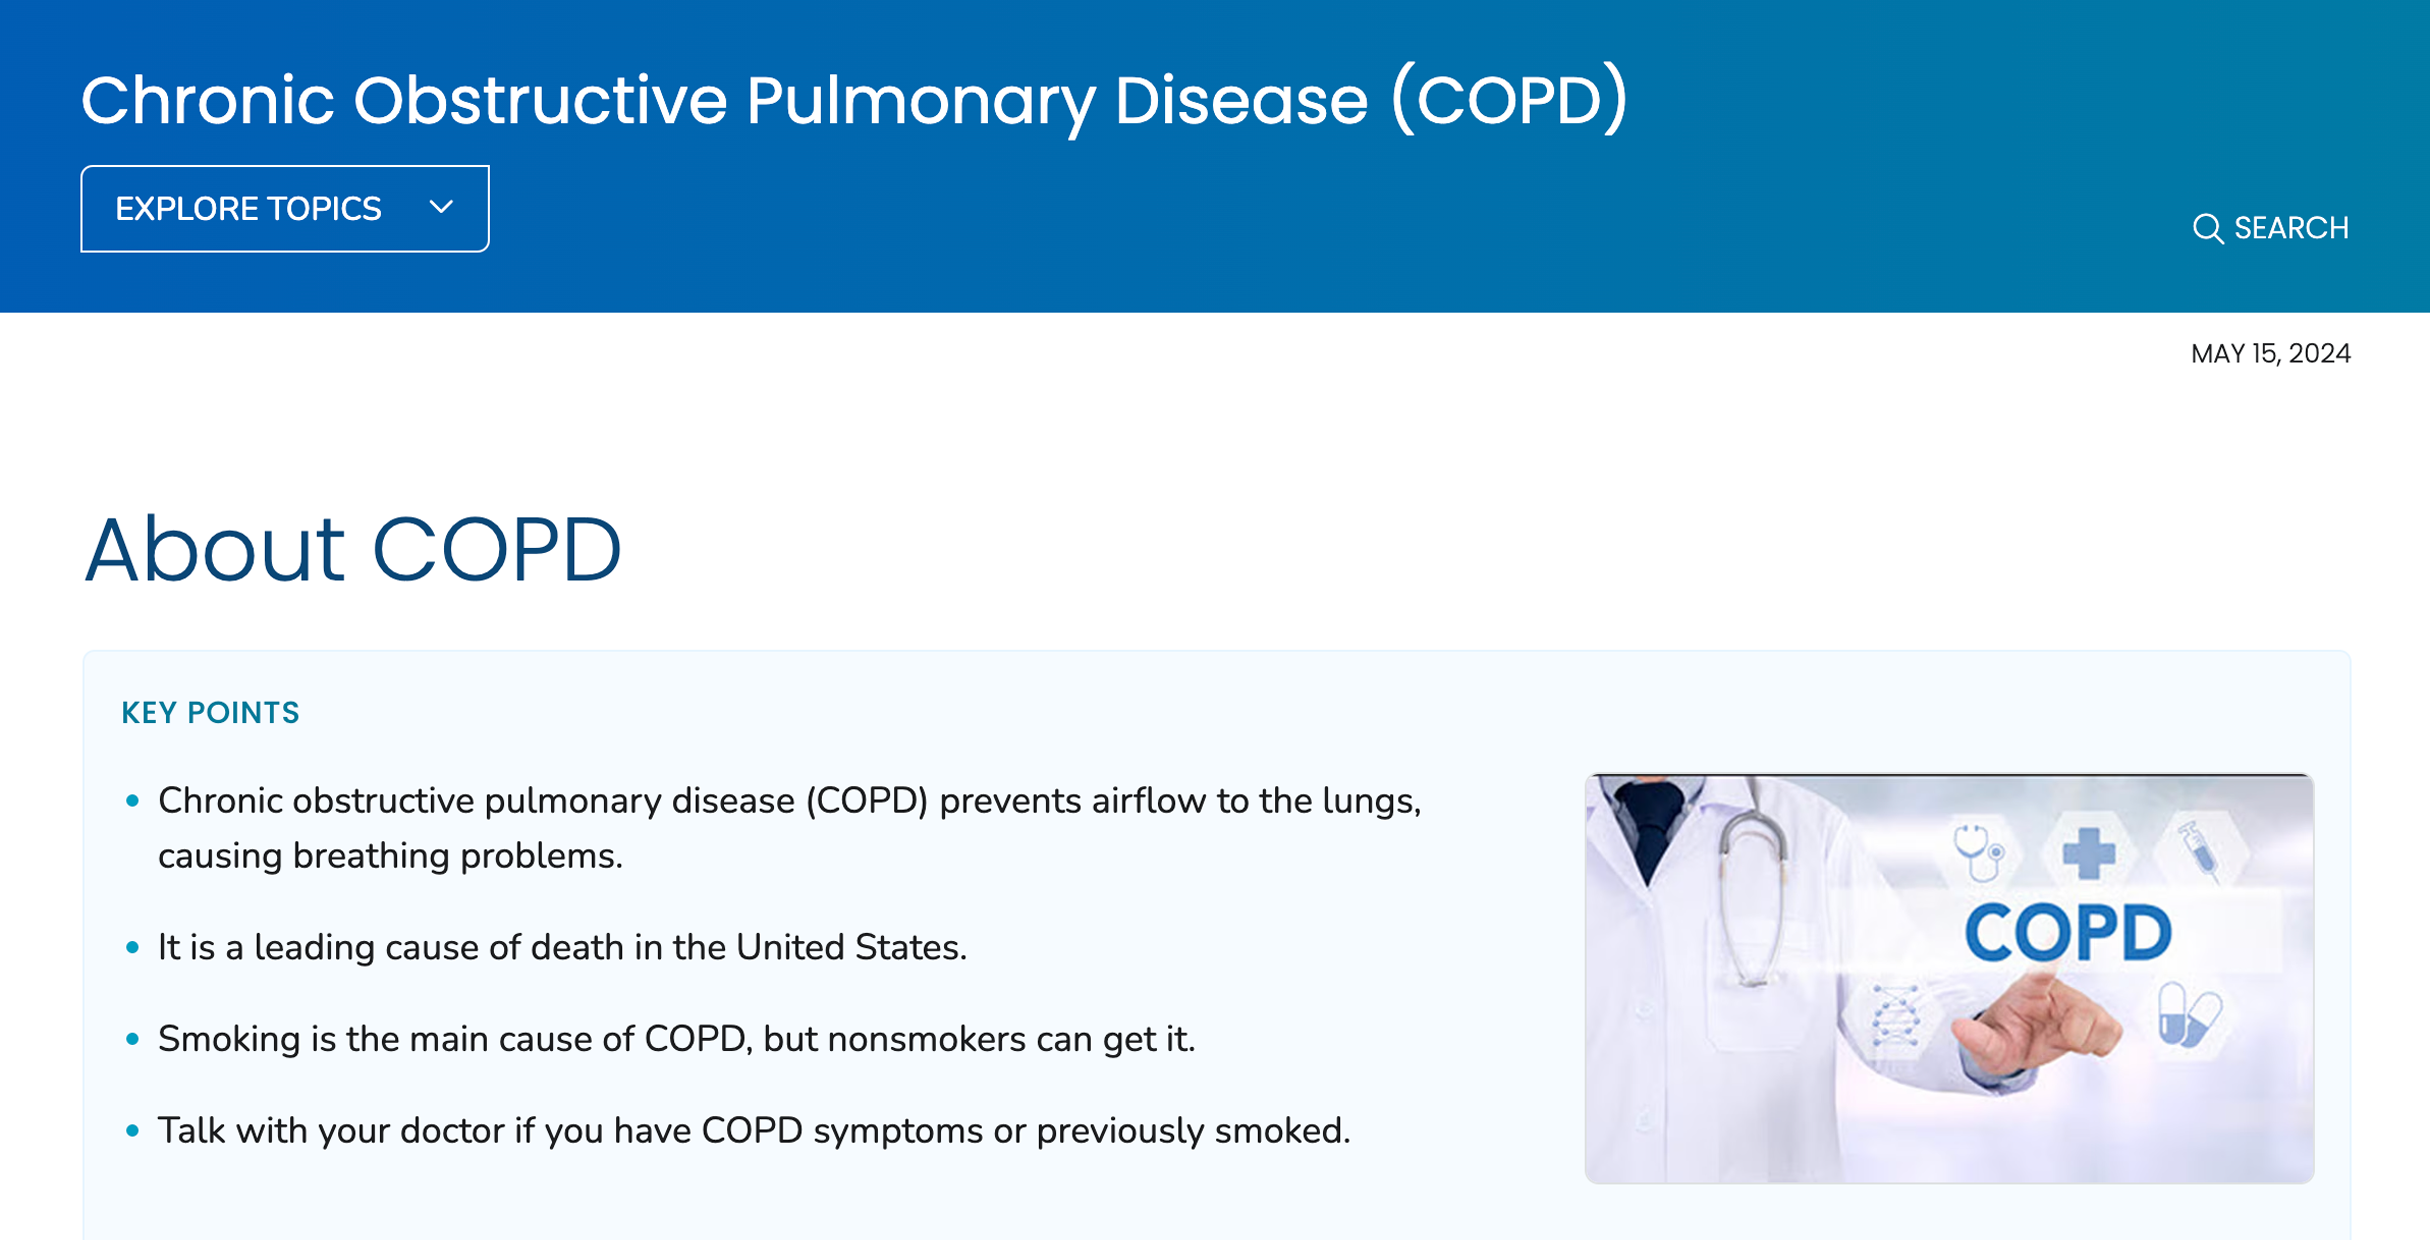The image size is (2430, 1240).
Task: Click the chevron arrow beside Explore Topics
Action: coord(441,208)
